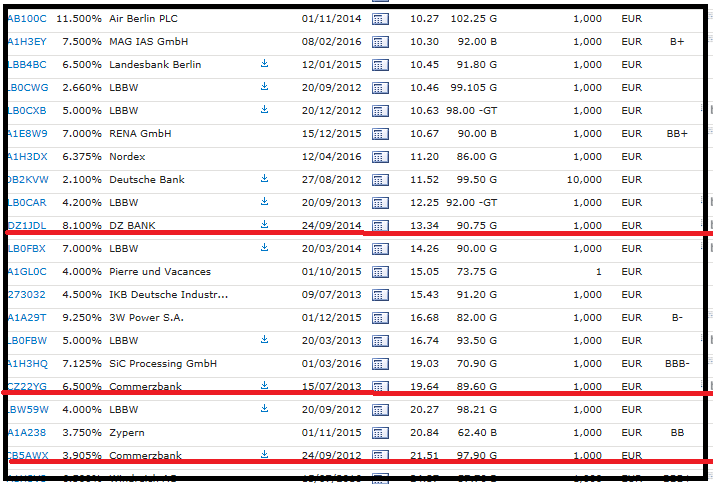The image size is (713, 484).
Task: Download document for CZ22YG Commerzbank bond
Action: [264, 385]
